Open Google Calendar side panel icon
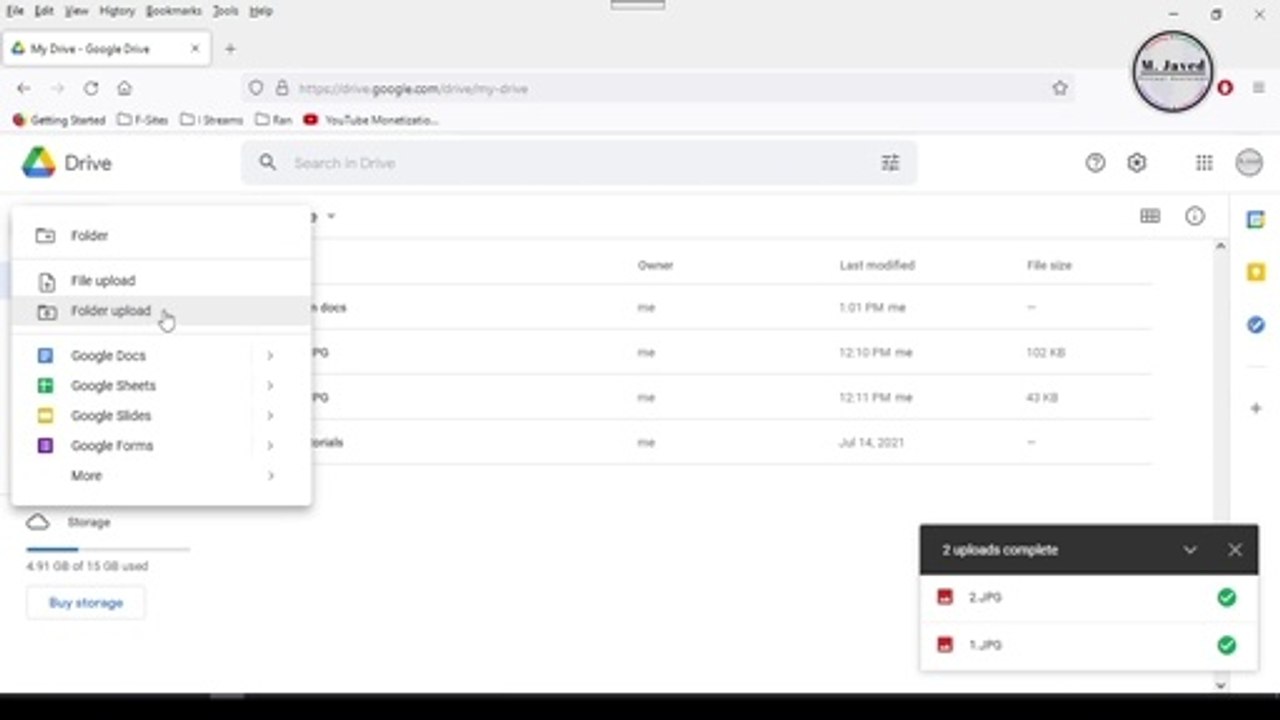Image resolution: width=1280 pixels, height=720 pixels. click(x=1256, y=220)
